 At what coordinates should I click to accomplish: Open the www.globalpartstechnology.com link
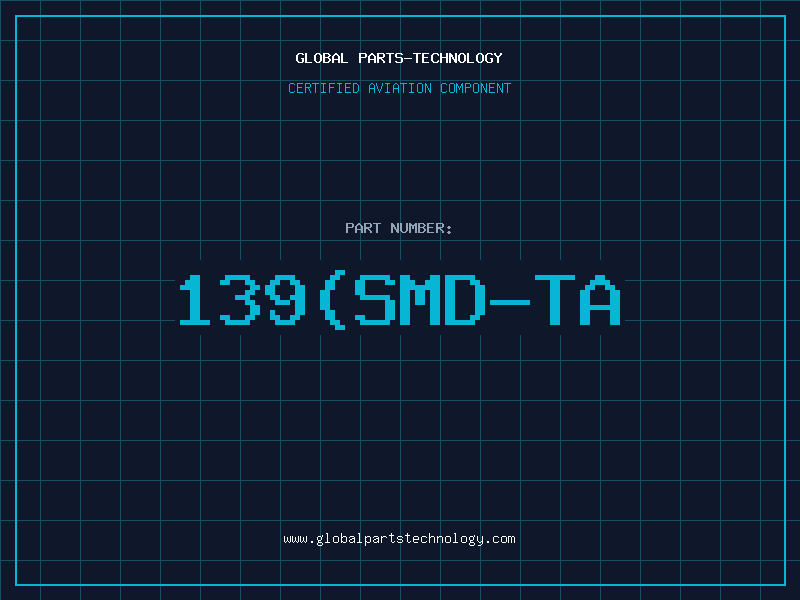[x=399, y=539]
